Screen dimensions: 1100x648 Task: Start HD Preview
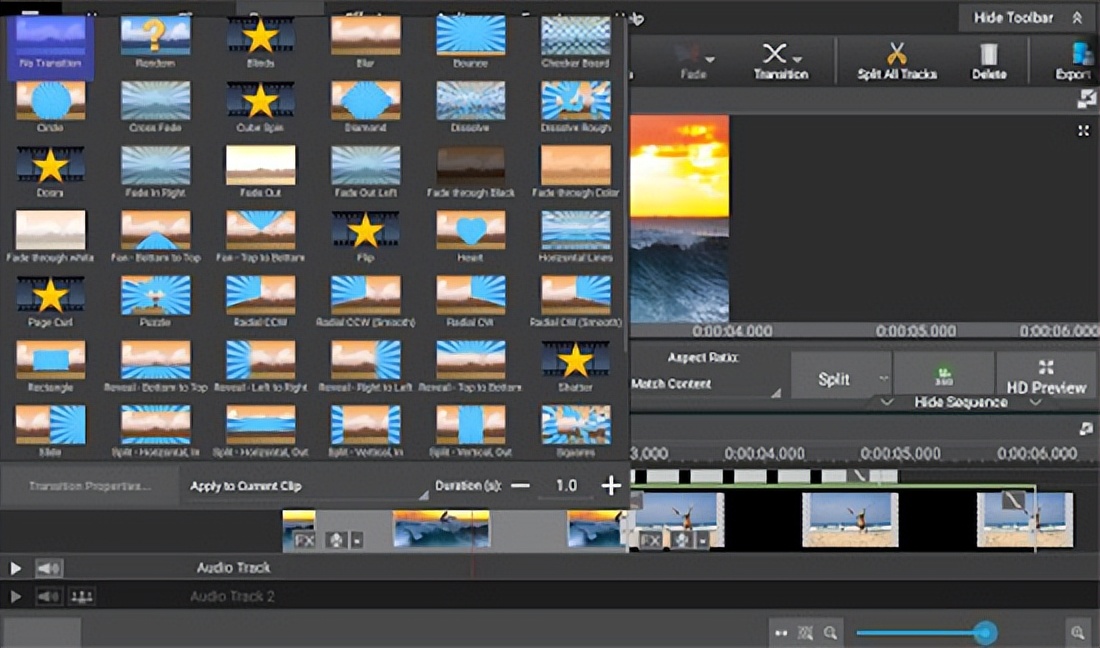[x=1045, y=377]
